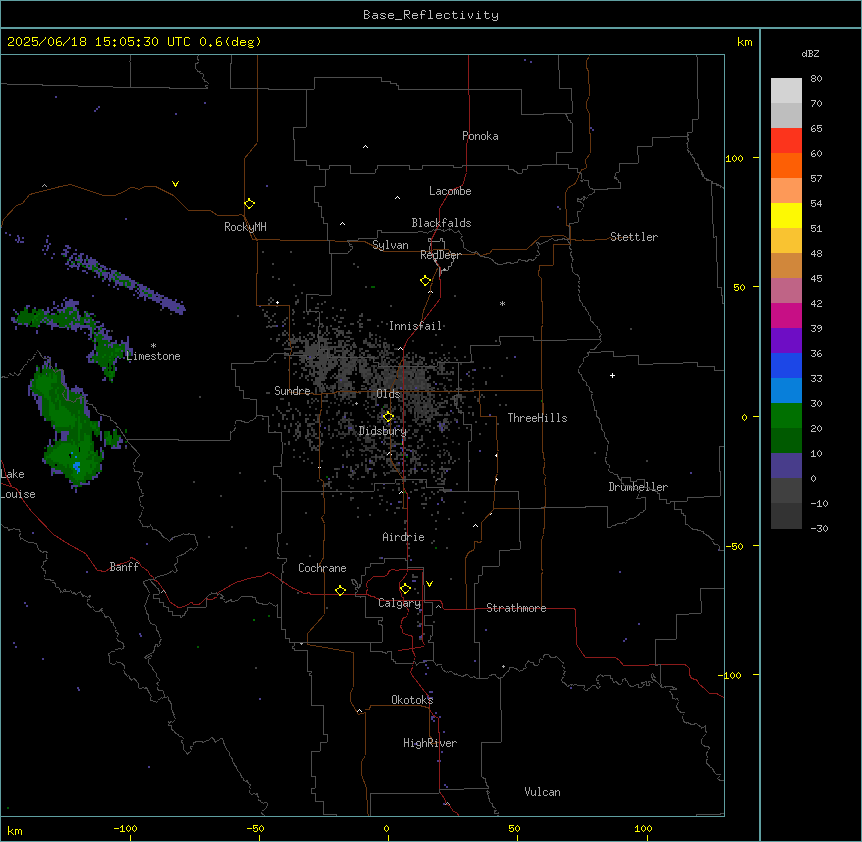Select the ThreeHills label
This screenshot has height=842, width=862.
click(537, 418)
